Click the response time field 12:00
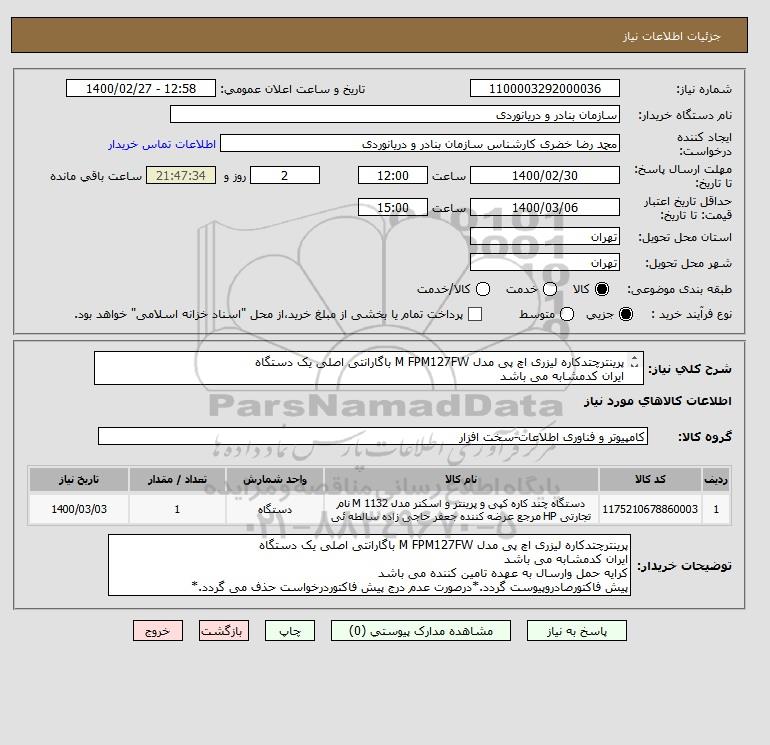770x745 pixels. (393, 175)
